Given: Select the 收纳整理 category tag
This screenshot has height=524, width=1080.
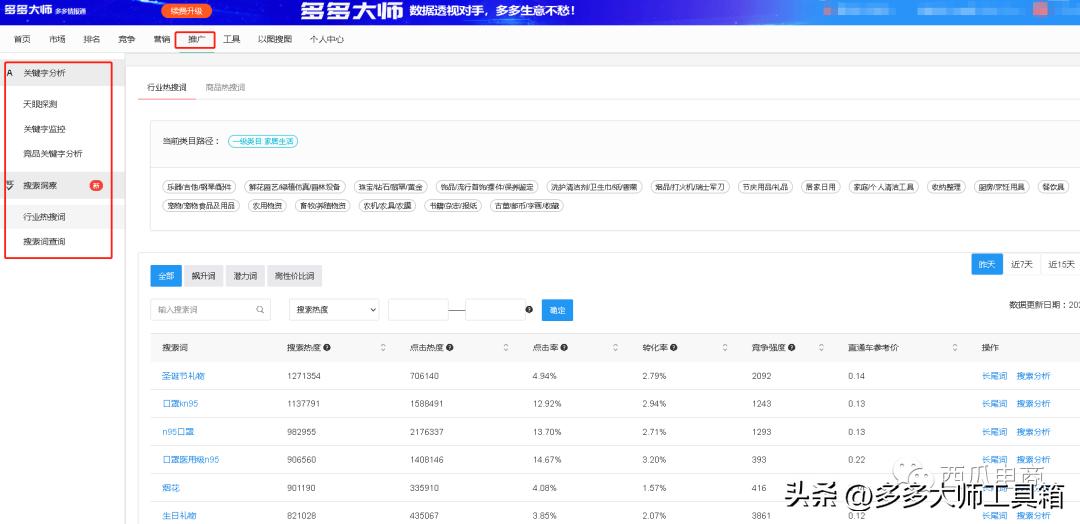Looking at the screenshot, I should click(x=946, y=187).
